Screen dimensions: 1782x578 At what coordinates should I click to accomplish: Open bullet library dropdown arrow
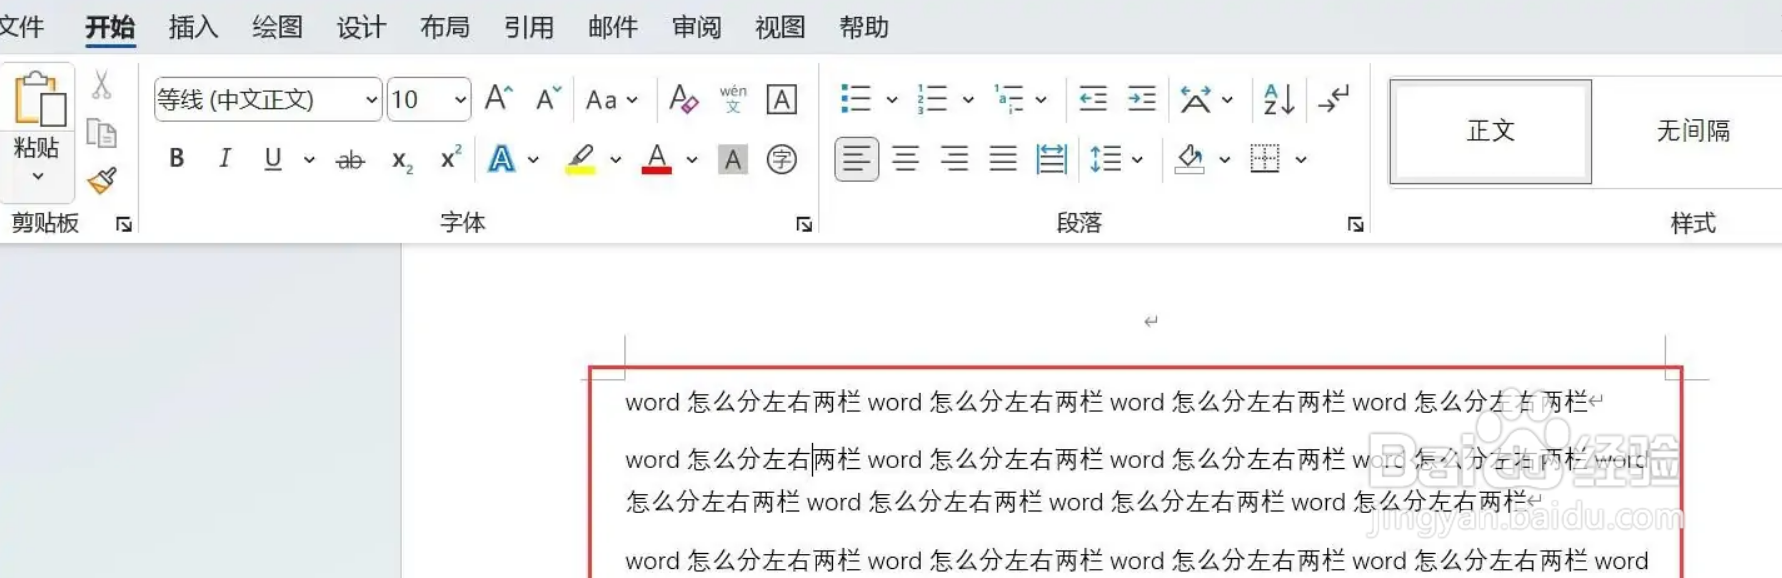click(x=892, y=100)
